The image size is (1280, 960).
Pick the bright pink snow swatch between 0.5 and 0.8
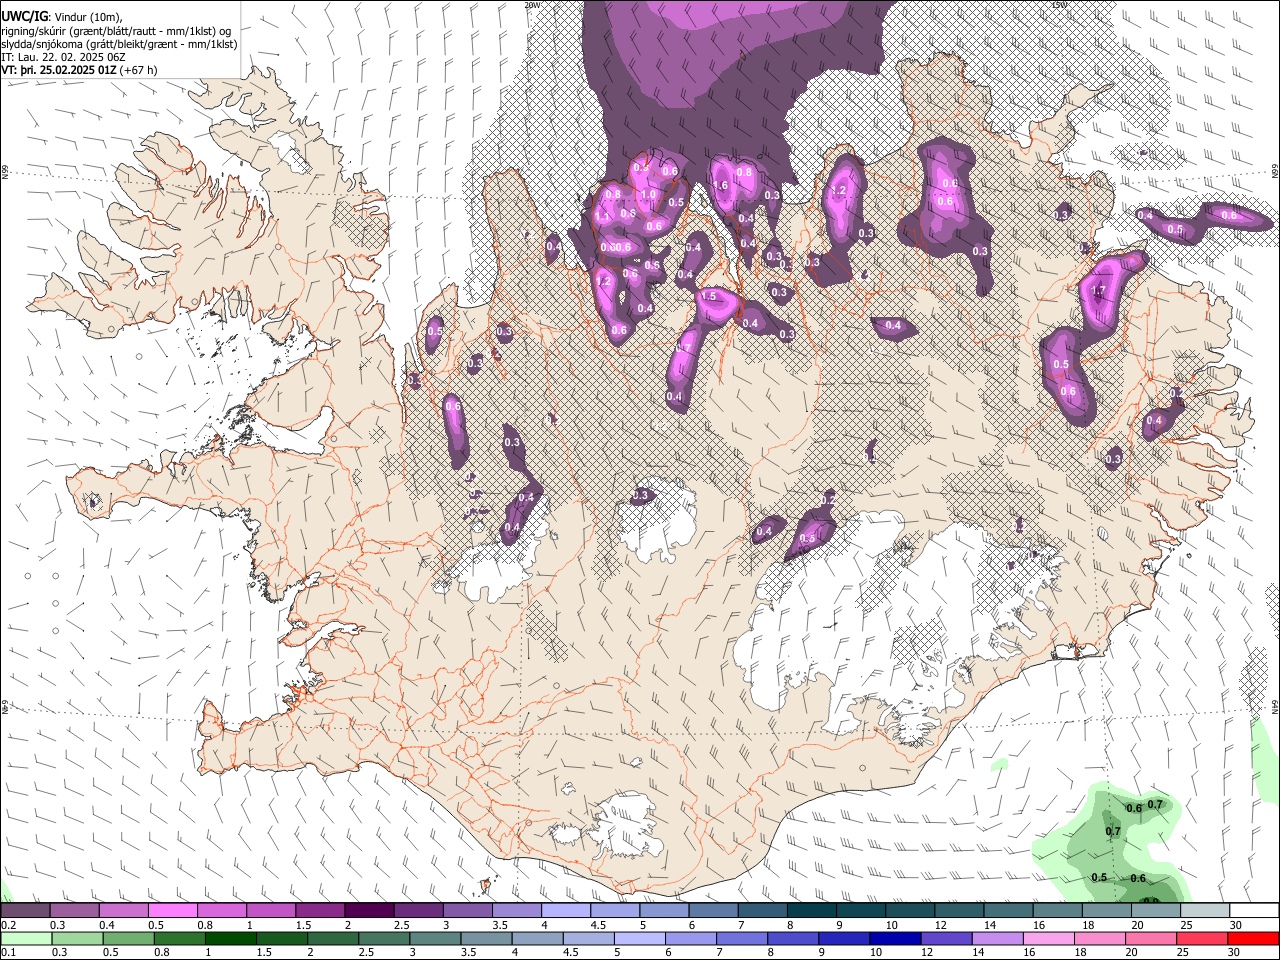coord(172,911)
